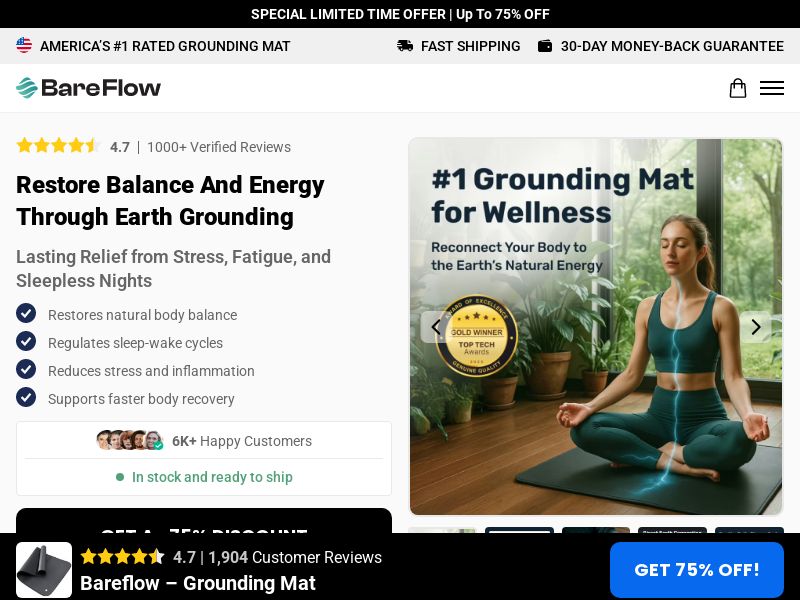Click the US flag icon
The height and width of the screenshot is (600, 800).
point(24,45)
